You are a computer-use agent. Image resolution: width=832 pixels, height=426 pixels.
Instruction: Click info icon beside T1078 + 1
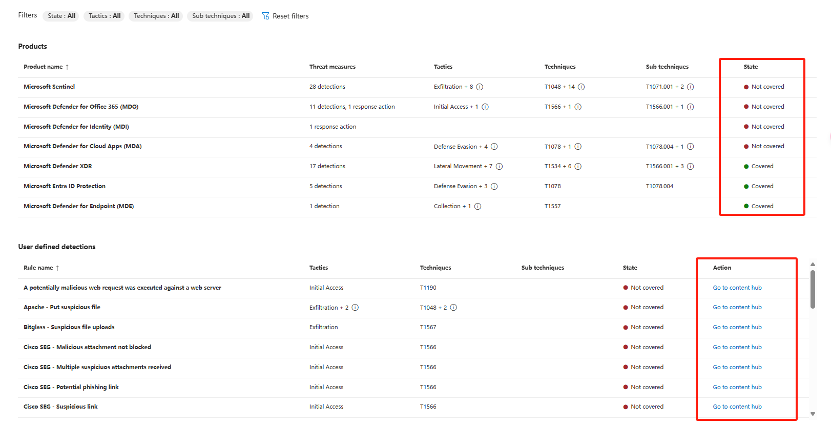(x=578, y=146)
